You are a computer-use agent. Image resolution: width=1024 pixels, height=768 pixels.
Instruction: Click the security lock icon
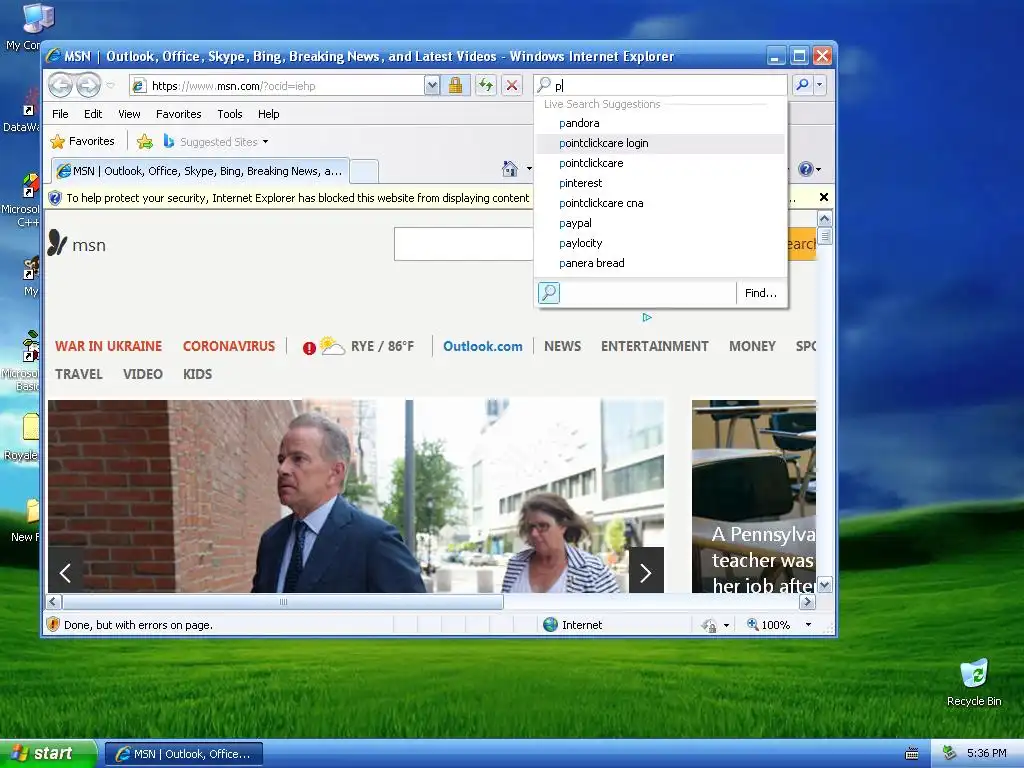(455, 86)
